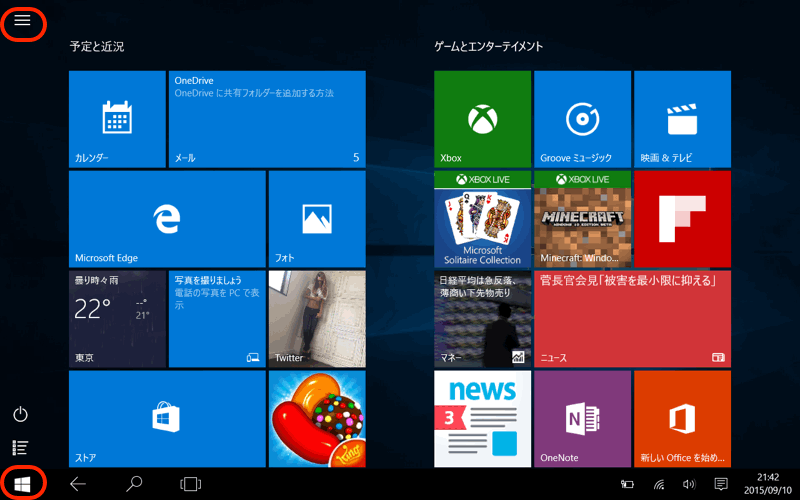Adjust volume via speaker tray icon
800x500 pixels.
[689, 484]
